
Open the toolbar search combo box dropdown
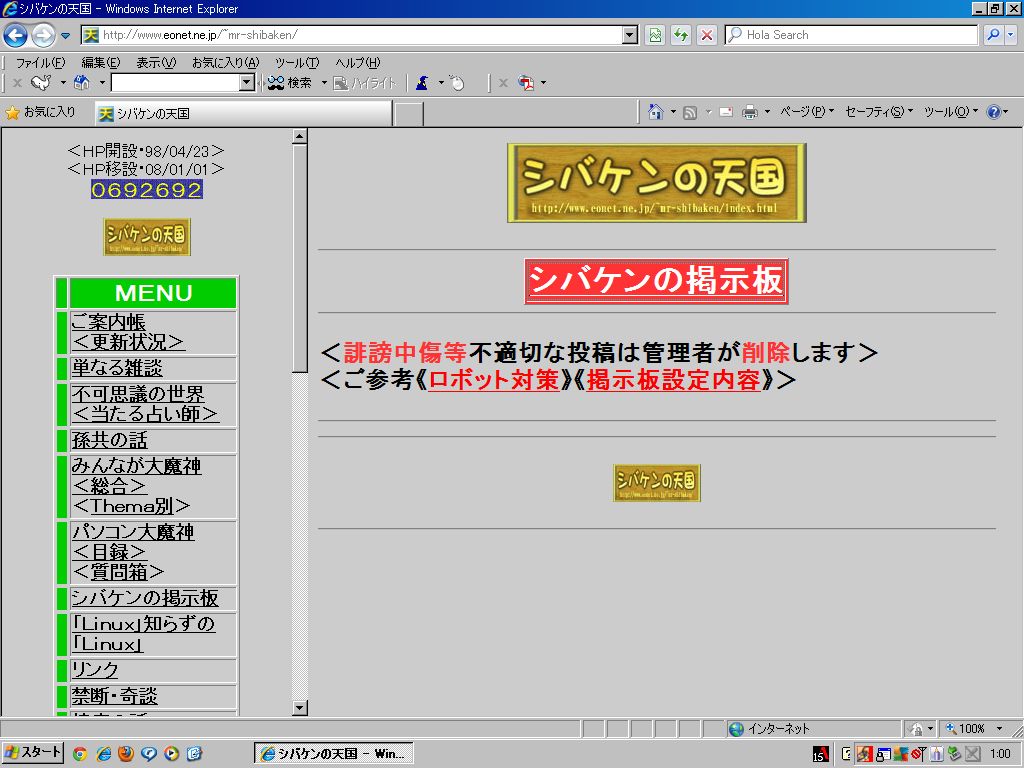coord(247,83)
